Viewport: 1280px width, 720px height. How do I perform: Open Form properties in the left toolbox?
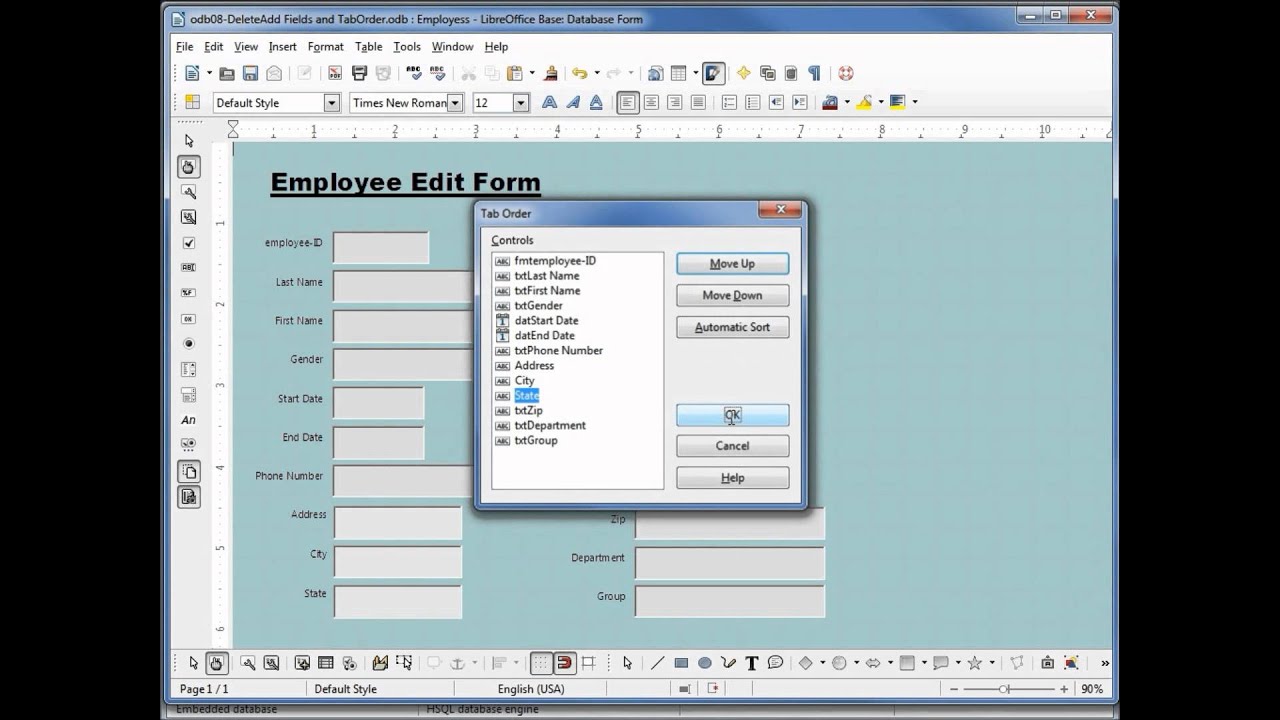(188, 217)
